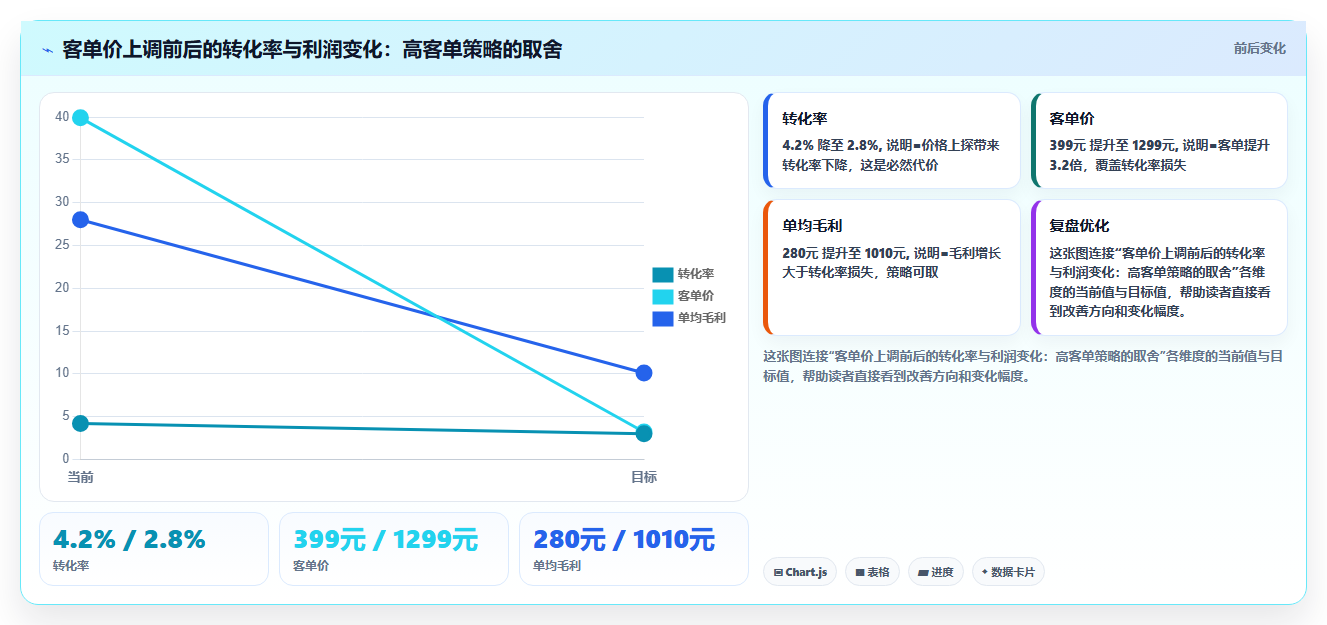Screen dimensions: 1327x625
Task: Click the 前后变化 label in the header
Action: (x=1259, y=48)
